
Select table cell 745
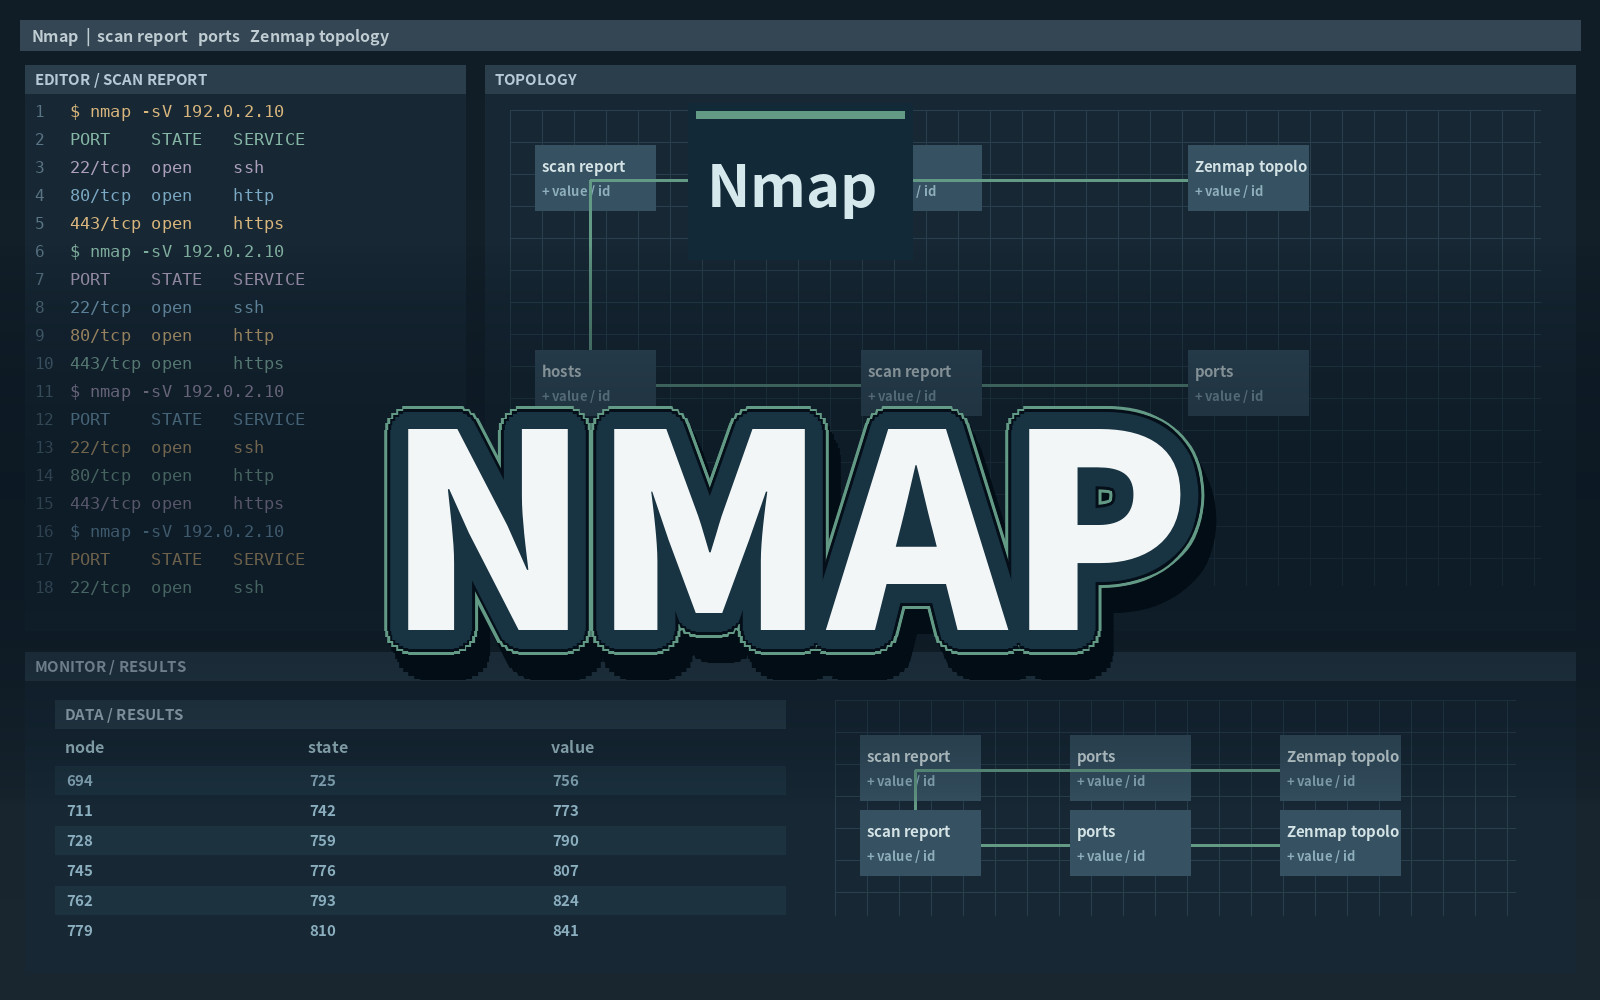pyautogui.click(x=80, y=870)
